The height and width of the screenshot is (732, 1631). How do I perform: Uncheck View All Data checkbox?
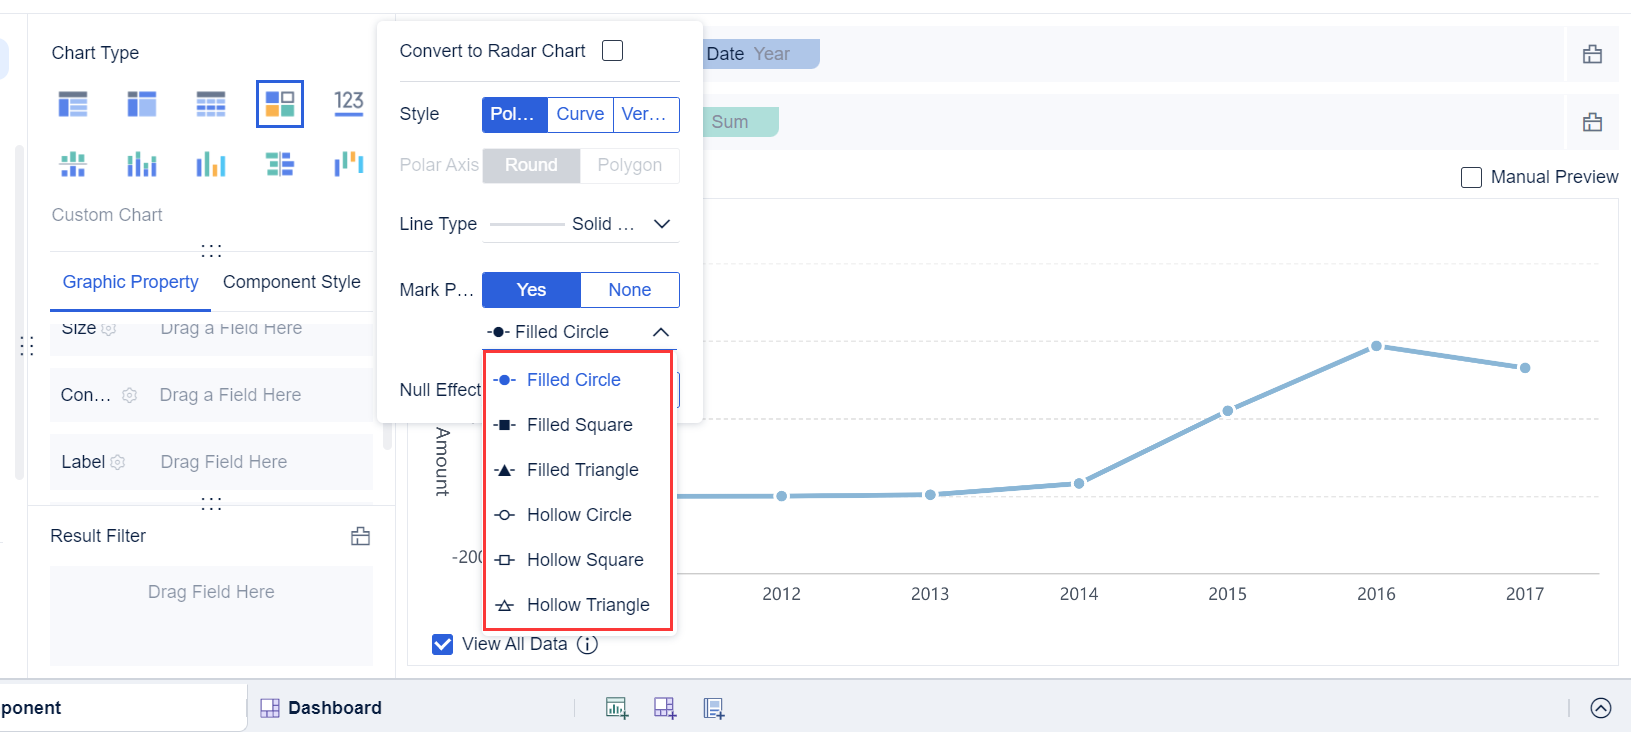tap(443, 644)
